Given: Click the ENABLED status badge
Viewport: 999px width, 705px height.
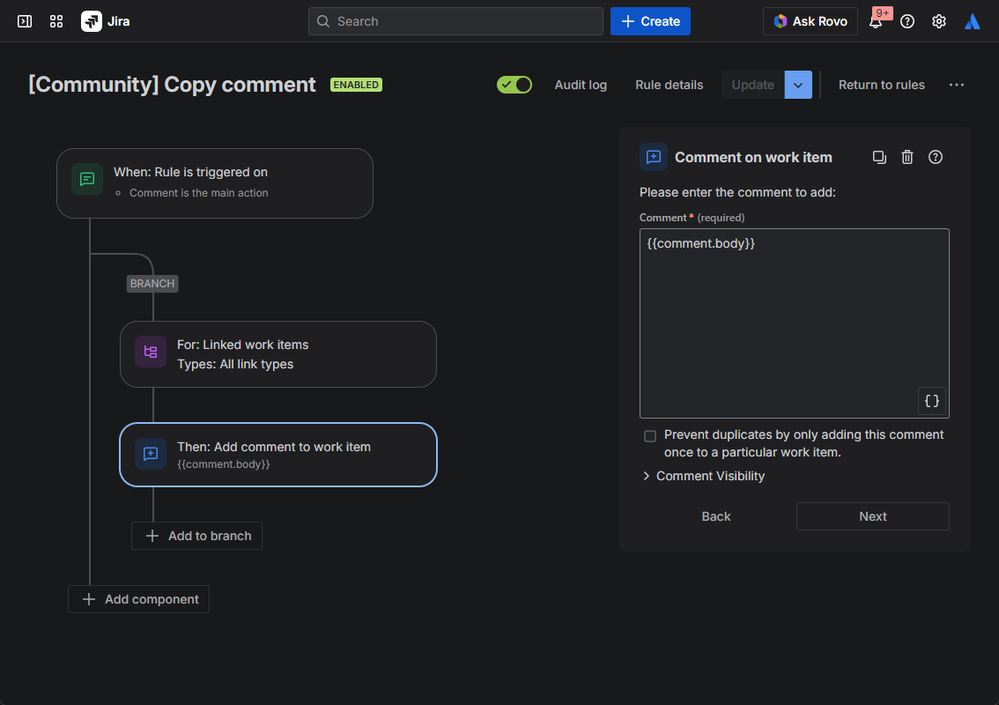Looking at the screenshot, I should (x=356, y=85).
